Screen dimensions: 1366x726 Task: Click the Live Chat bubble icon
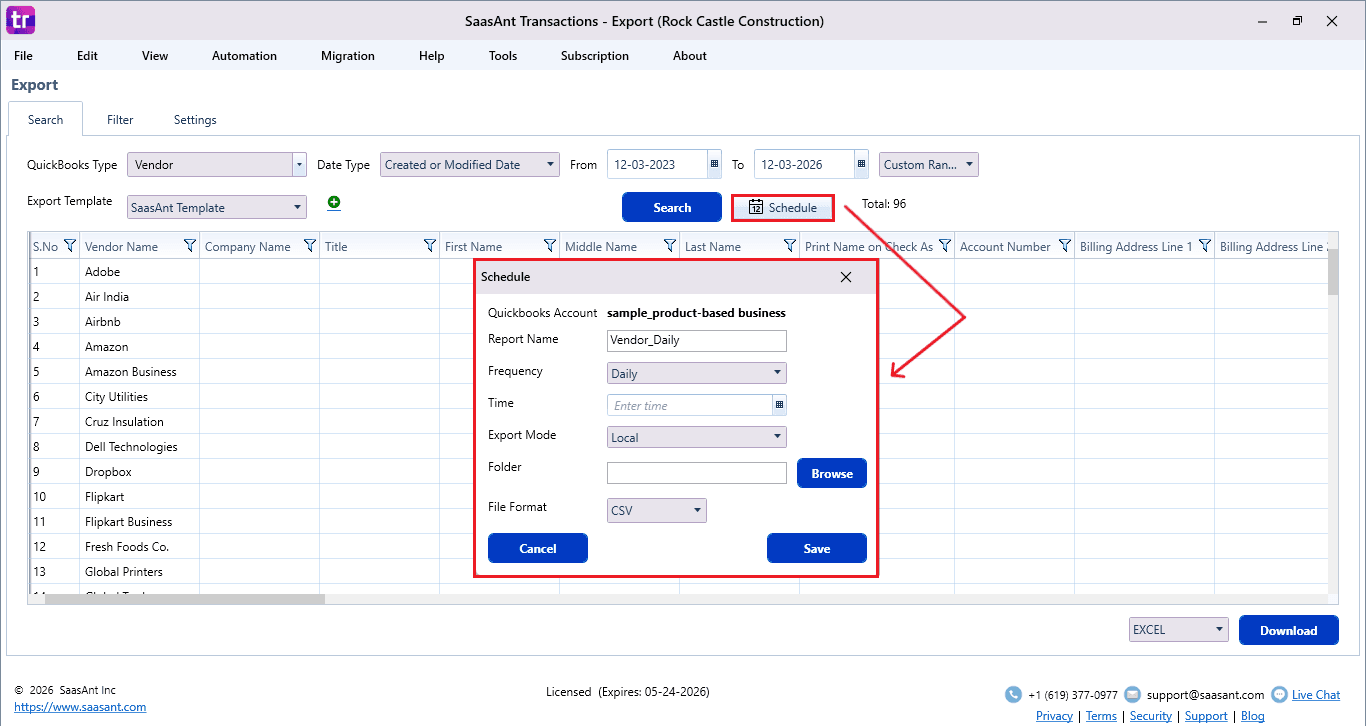tap(1279, 694)
